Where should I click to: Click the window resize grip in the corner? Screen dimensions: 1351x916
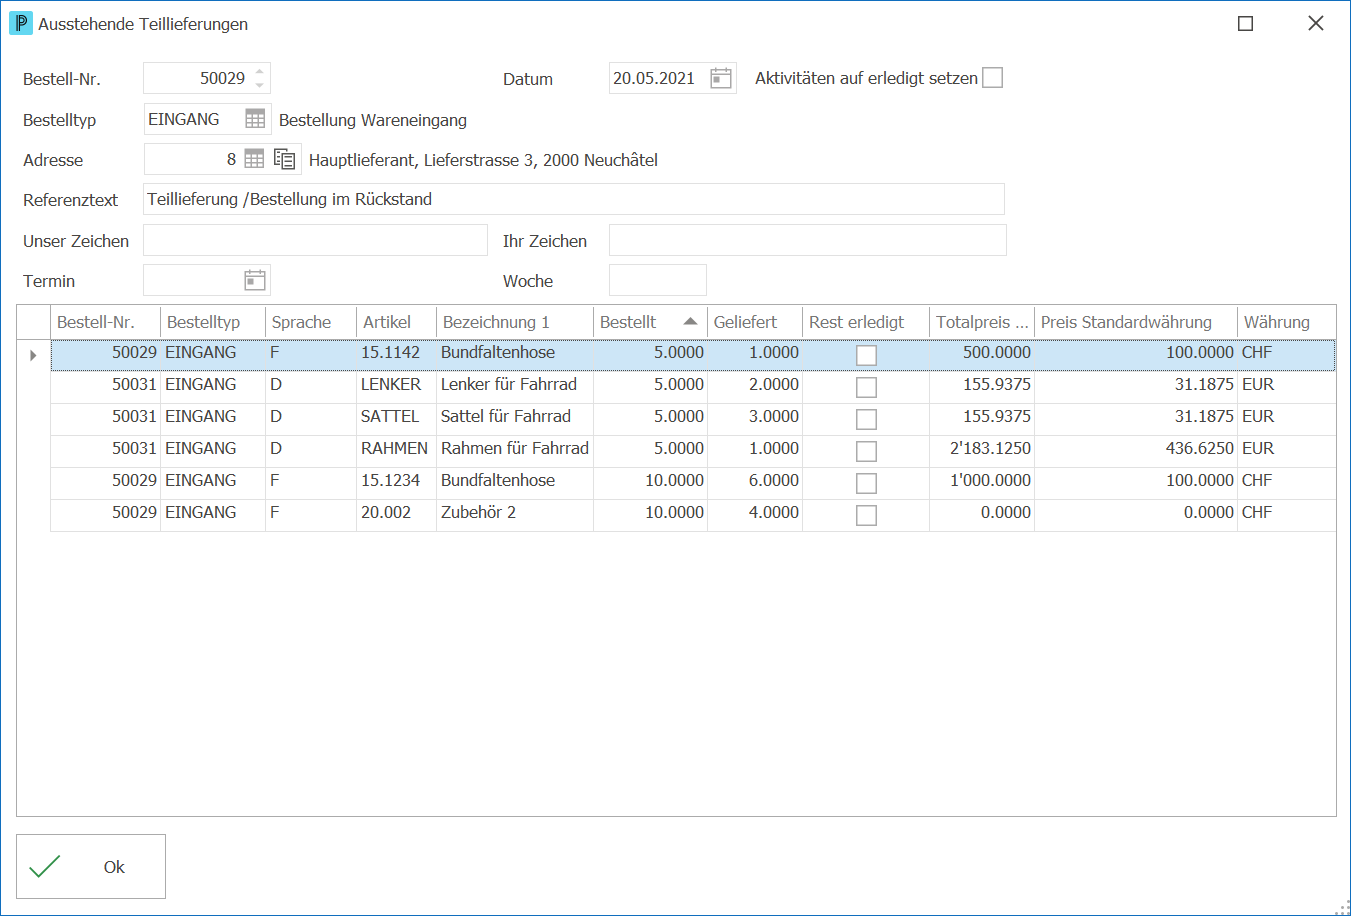(x=1342, y=907)
